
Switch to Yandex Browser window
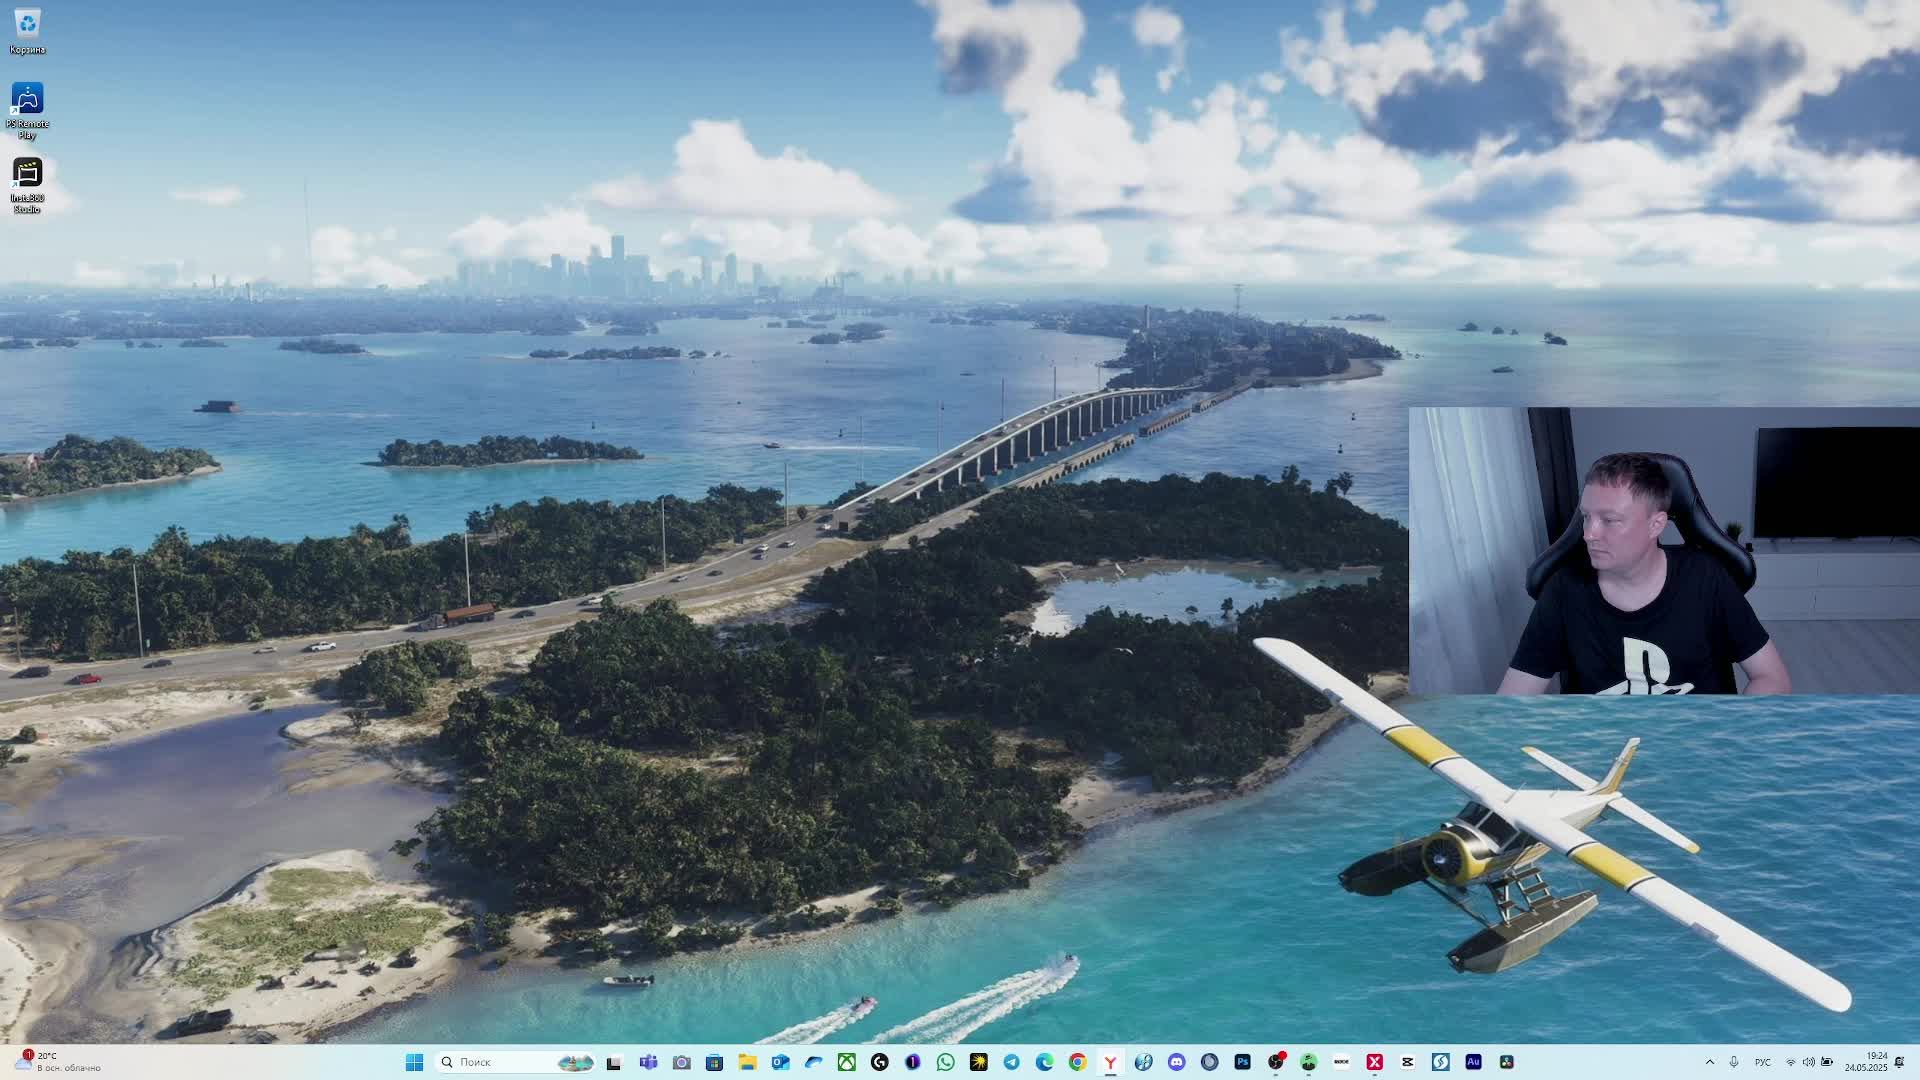coord(1110,1062)
